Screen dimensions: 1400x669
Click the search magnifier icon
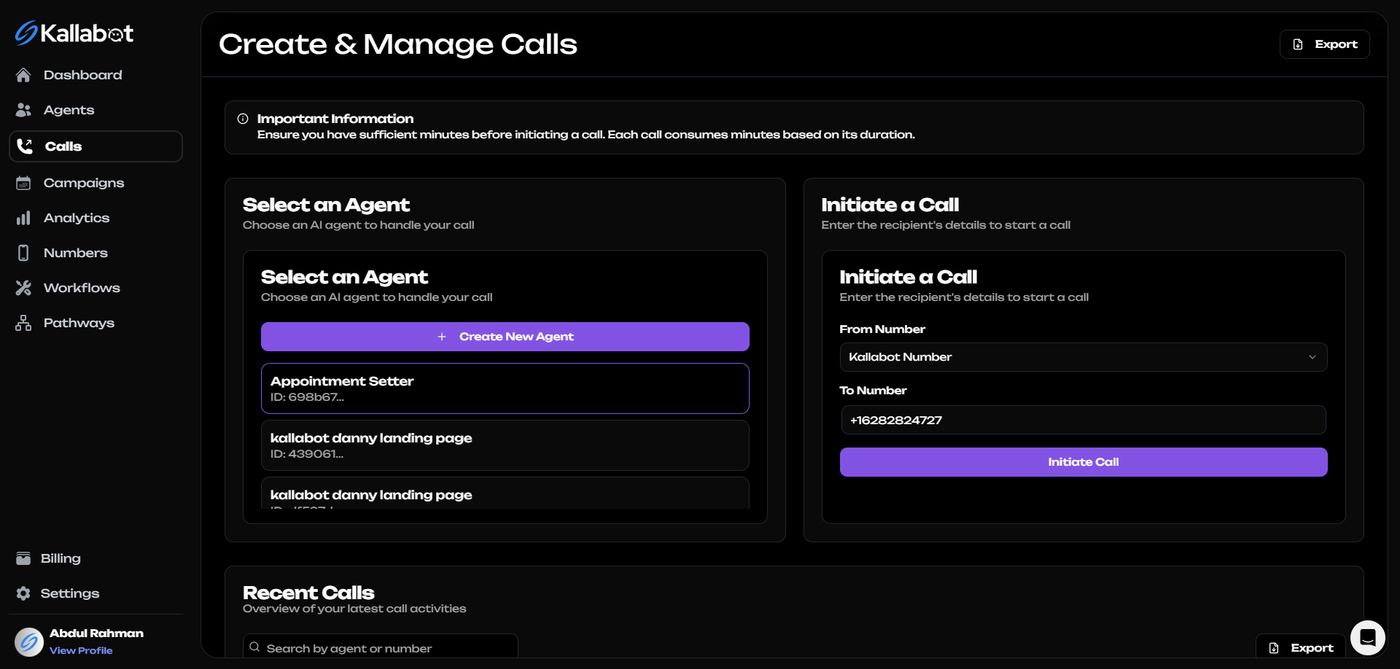(x=255, y=648)
